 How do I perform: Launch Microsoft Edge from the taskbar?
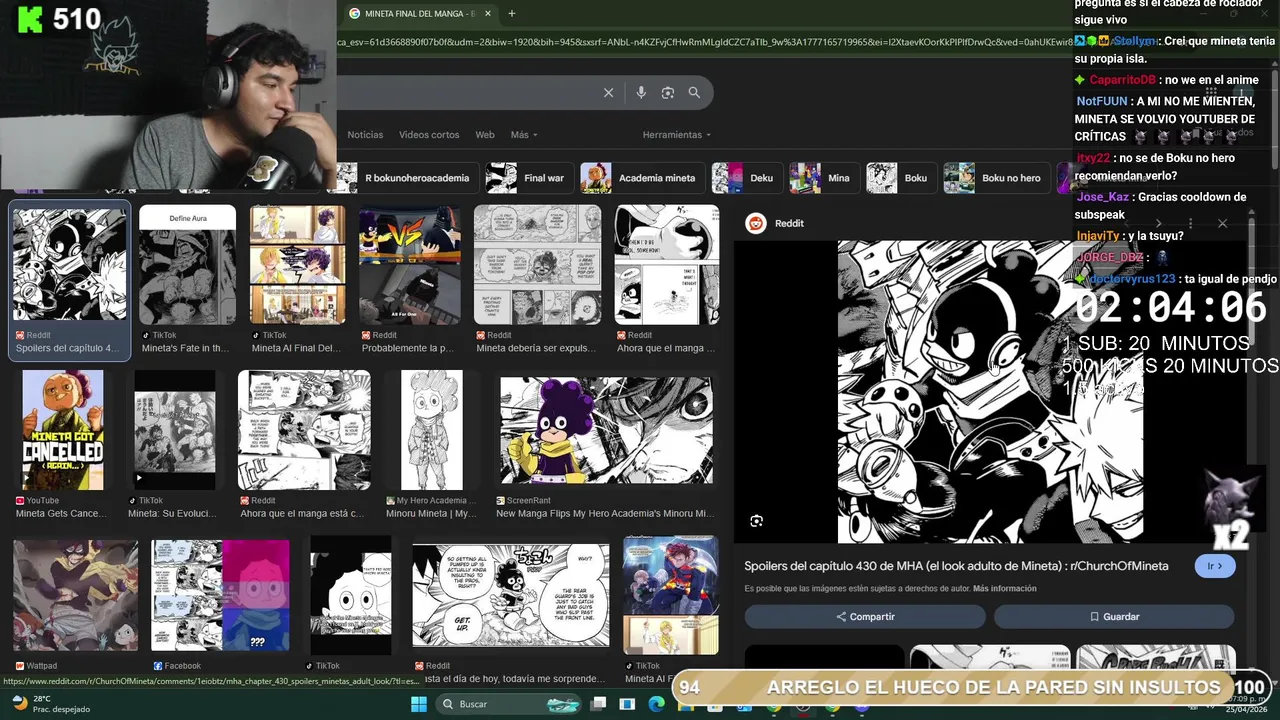(656, 704)
